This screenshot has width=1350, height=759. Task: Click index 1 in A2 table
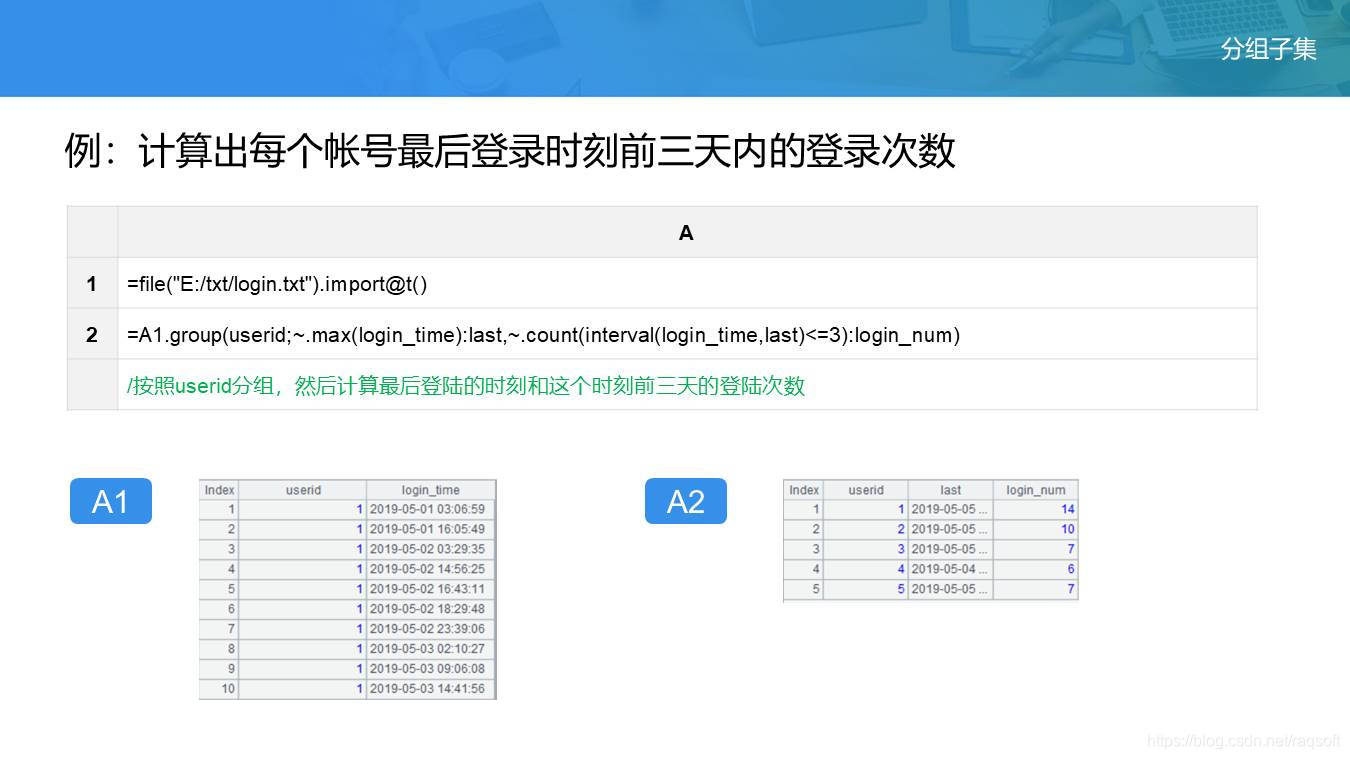click(x=803, y=509)
